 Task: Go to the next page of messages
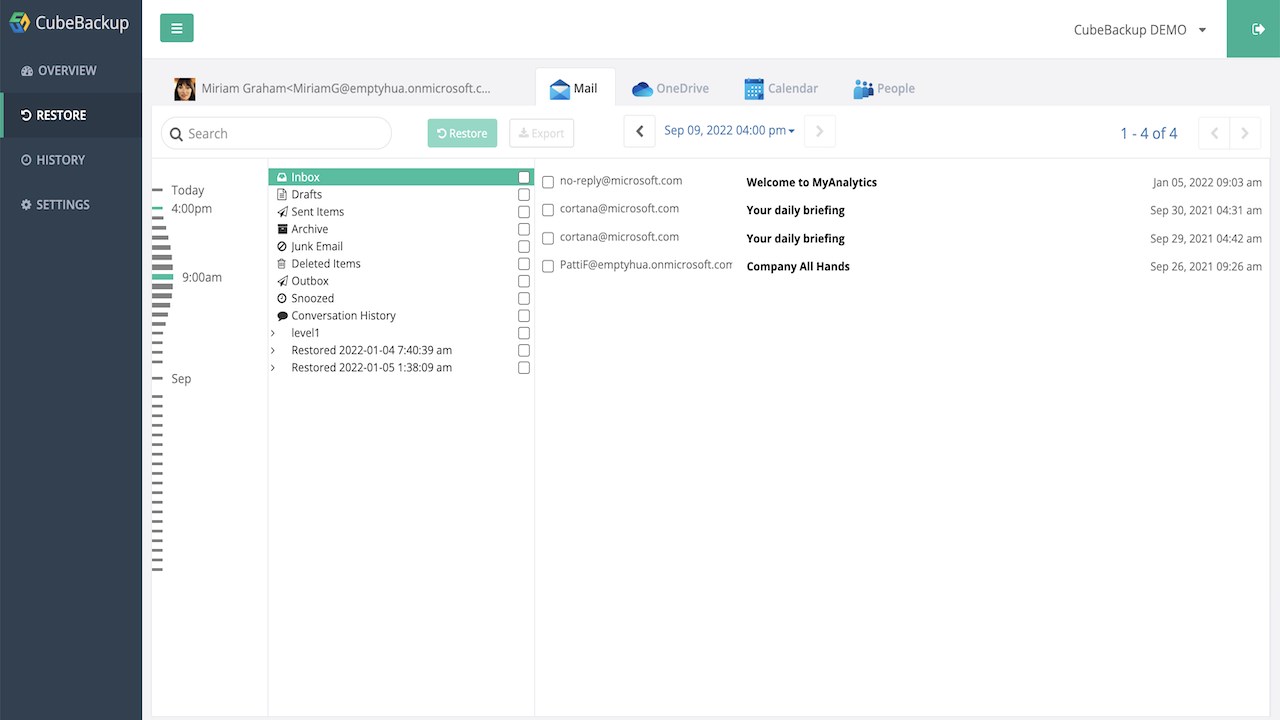(x=1245, y=133)
